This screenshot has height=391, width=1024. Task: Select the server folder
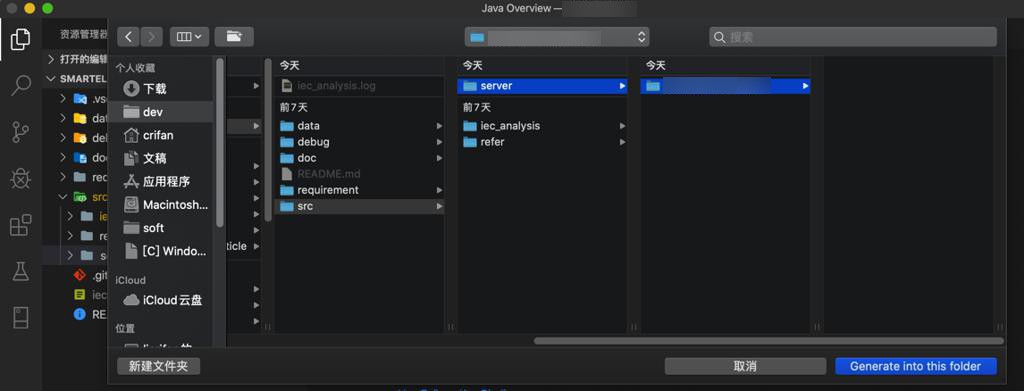click(542, 86)
